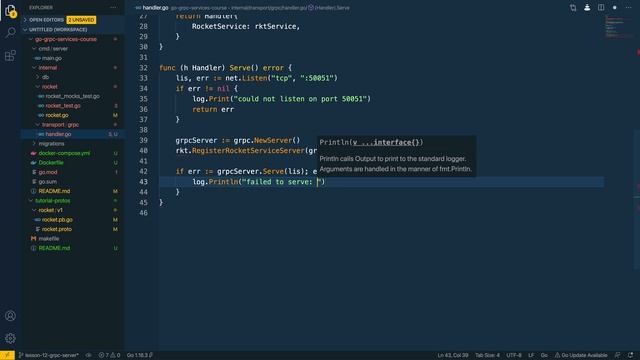
Task: Open rocket.pb.go file
Action: pos(57,220)
